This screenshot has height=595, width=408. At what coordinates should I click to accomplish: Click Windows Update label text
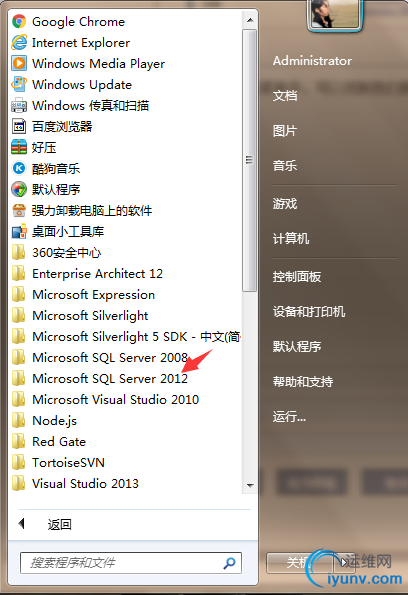point(82,85)
